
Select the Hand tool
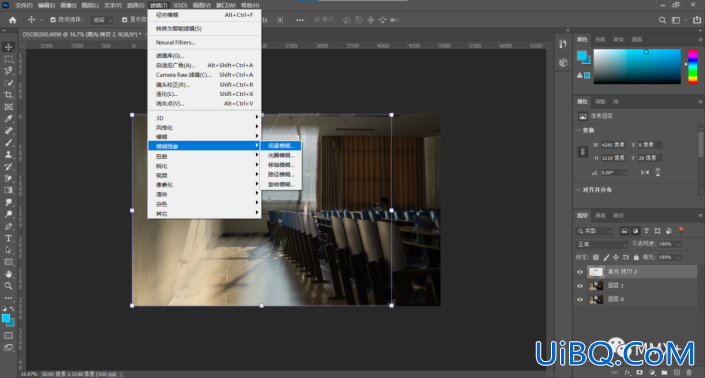(x=9, y=274)
